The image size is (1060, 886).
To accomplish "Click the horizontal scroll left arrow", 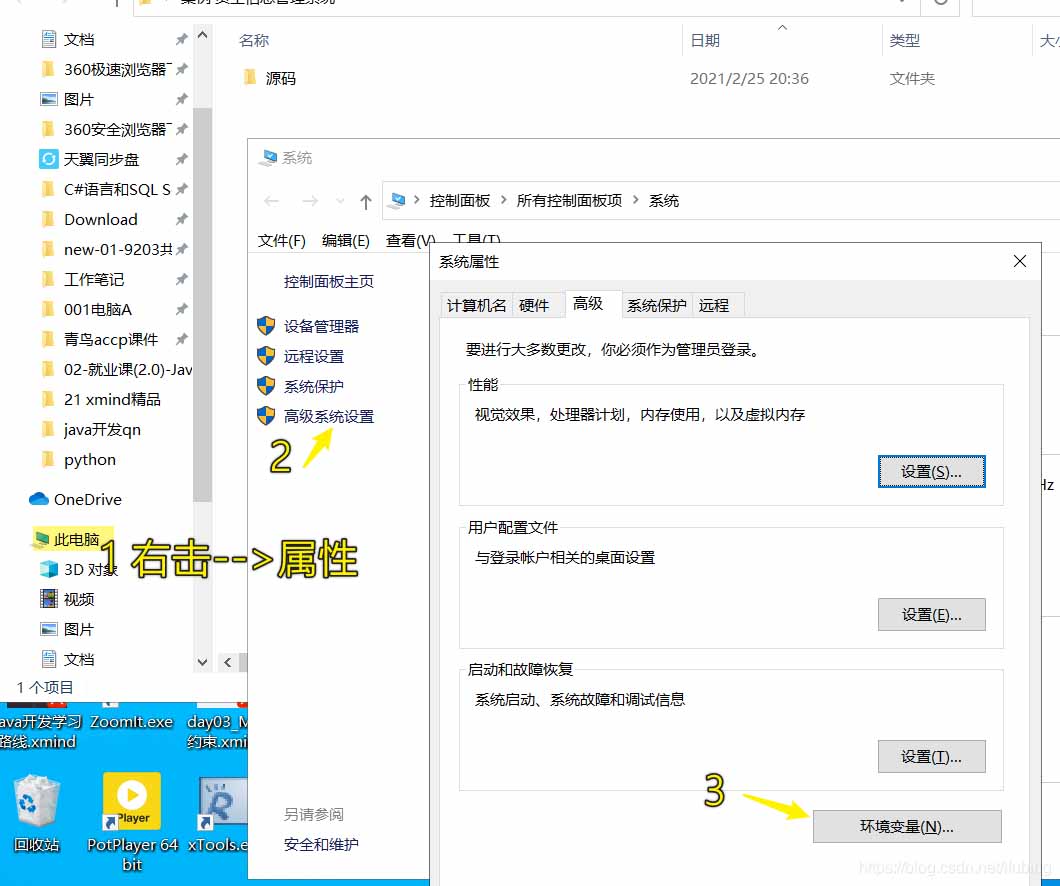I will 228,662.
